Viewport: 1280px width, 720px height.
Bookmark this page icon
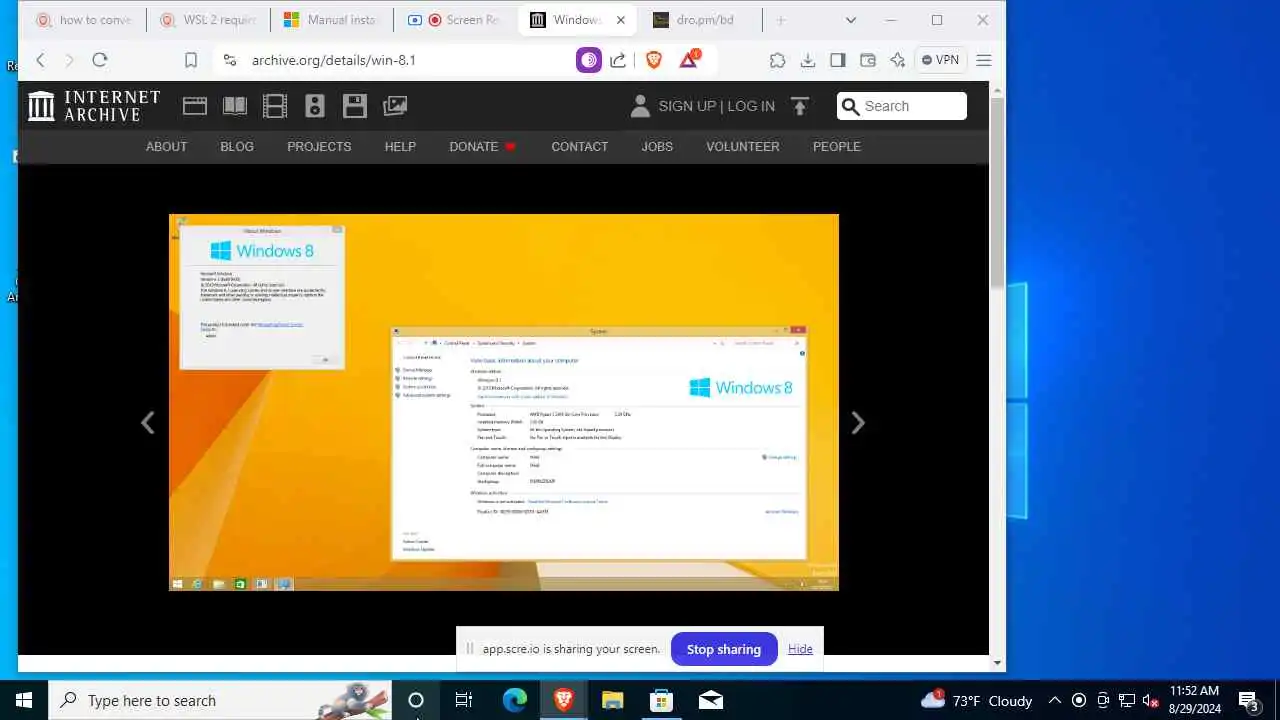click(191, 60)
